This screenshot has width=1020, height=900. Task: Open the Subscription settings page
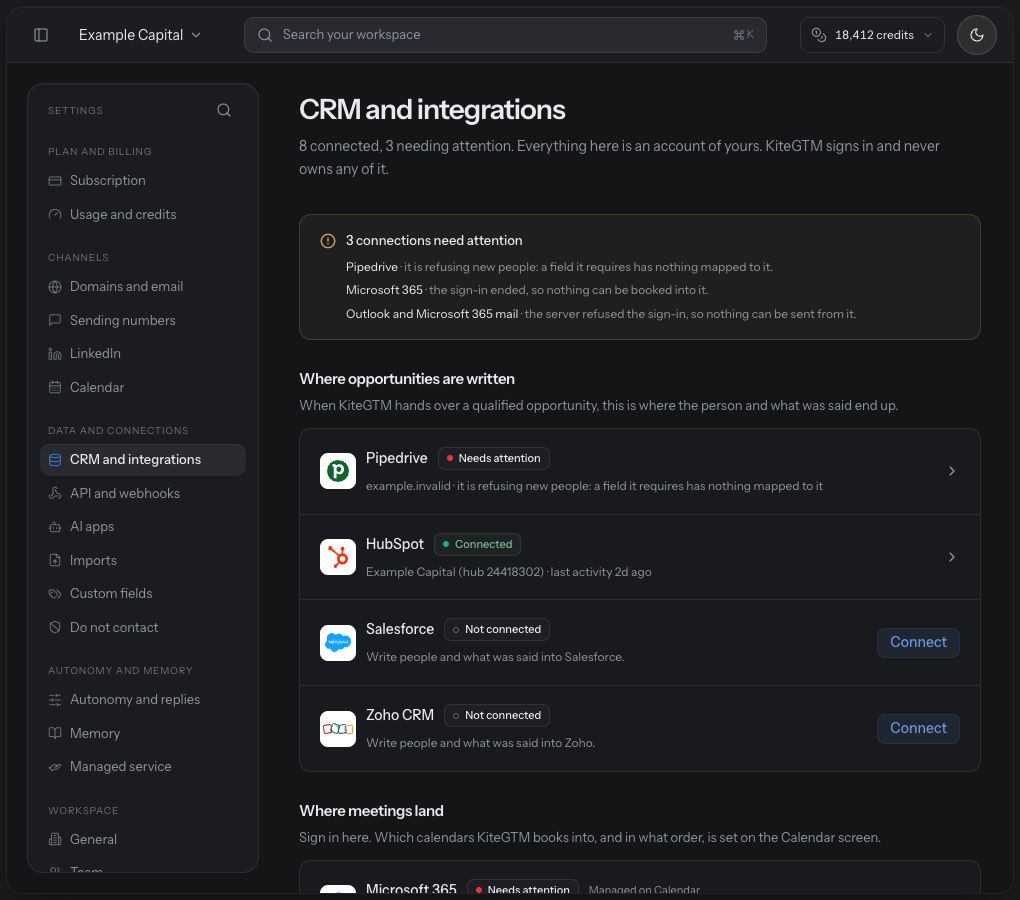point(142,180)
